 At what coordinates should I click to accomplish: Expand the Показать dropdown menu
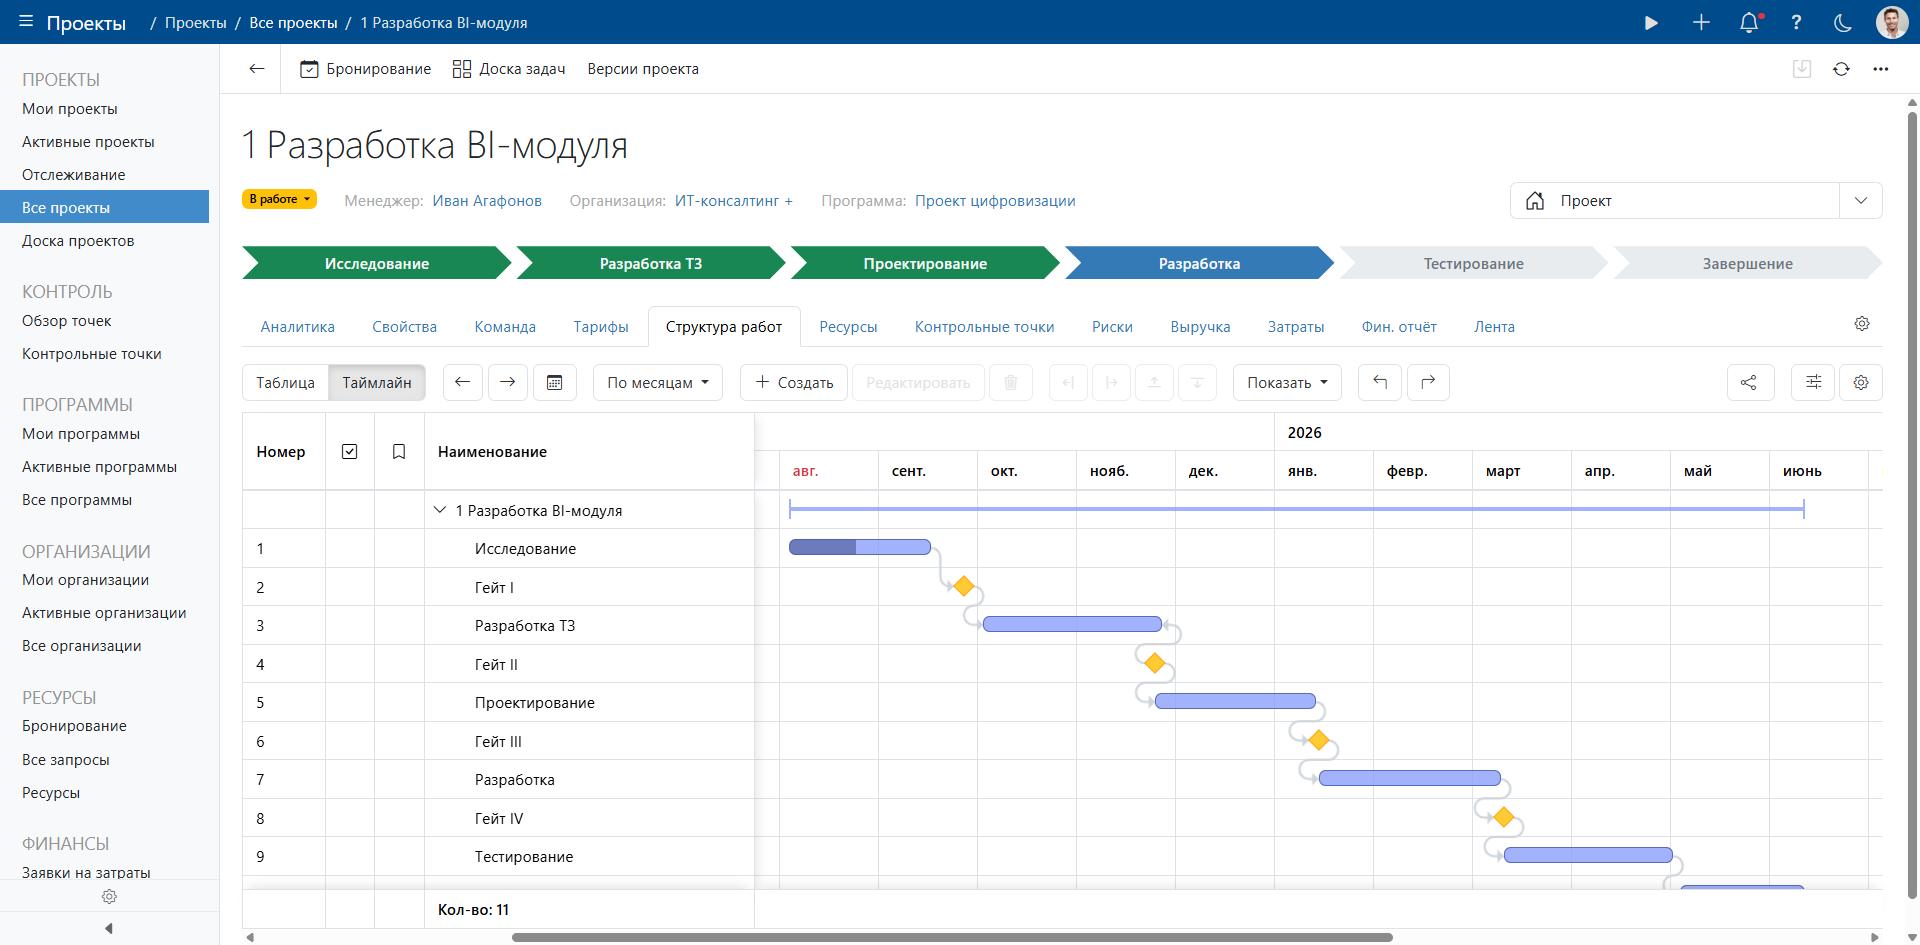[x=1287, y=382]
